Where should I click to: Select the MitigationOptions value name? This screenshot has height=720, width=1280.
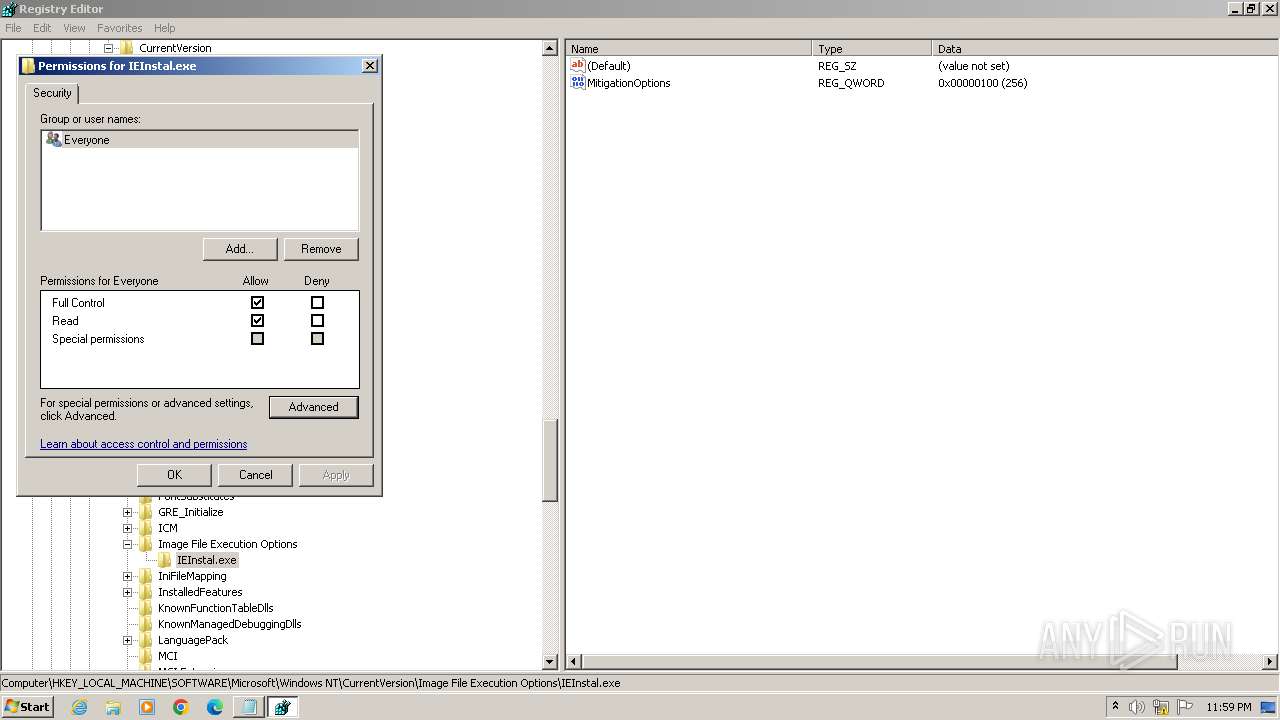pos(628,83)
